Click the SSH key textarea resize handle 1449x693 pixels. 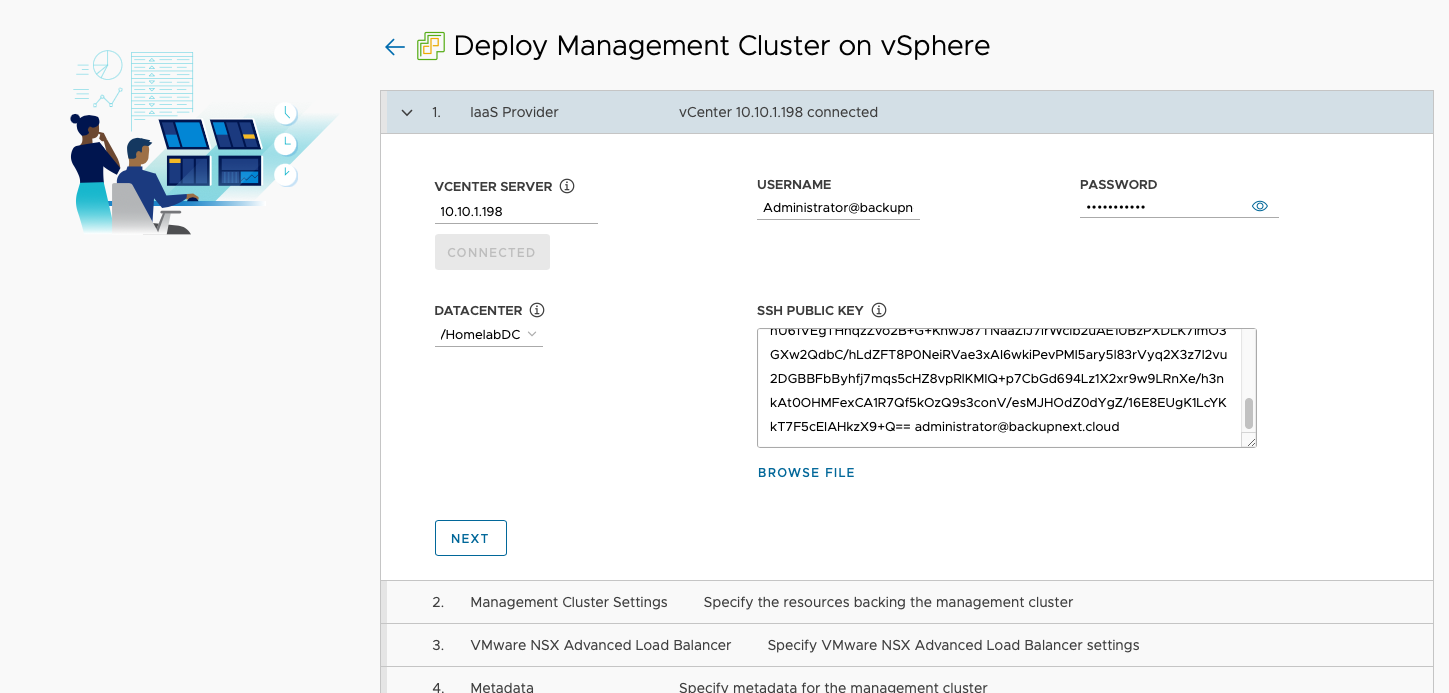(1249, 440)
